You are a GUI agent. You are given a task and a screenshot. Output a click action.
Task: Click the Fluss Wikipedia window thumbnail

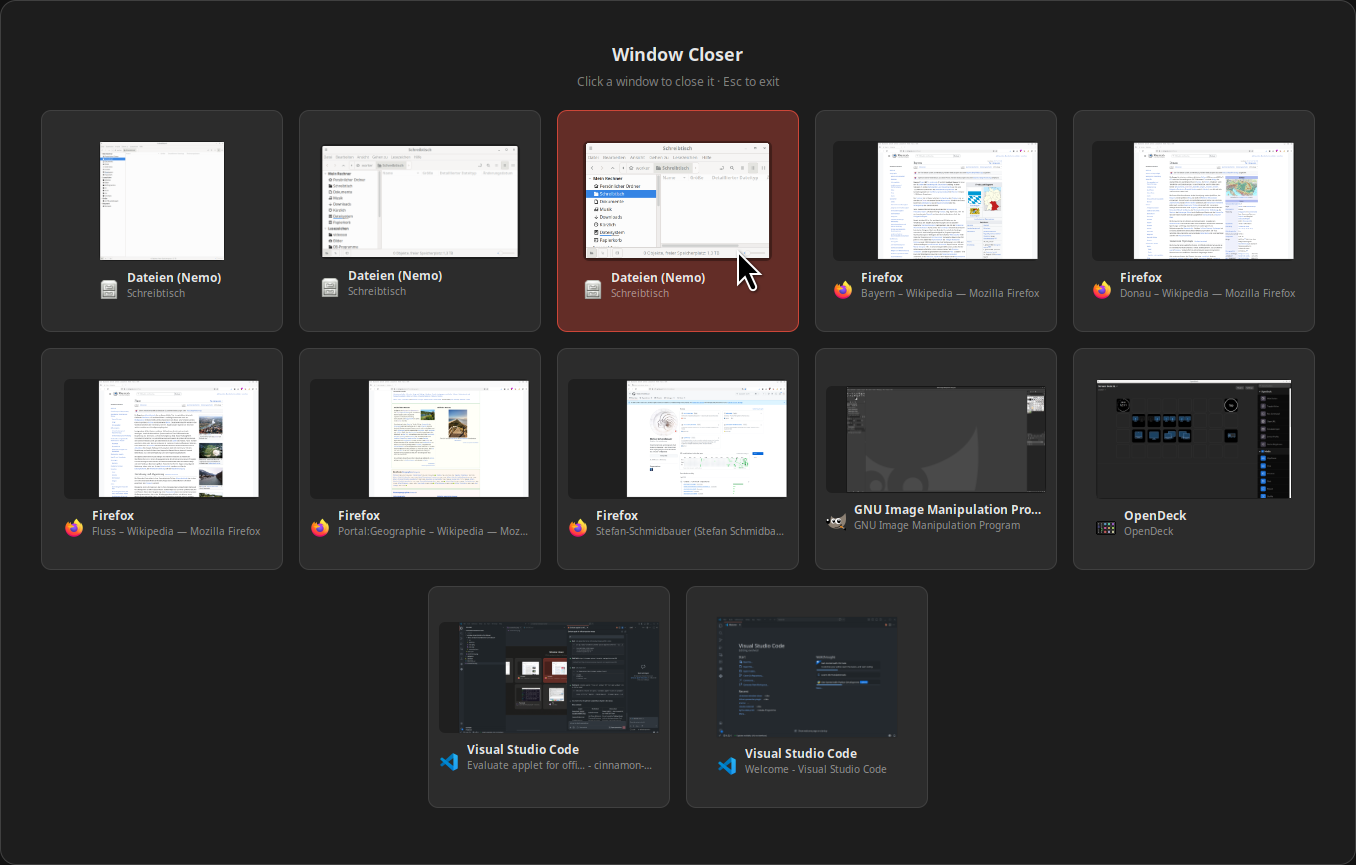point(161,439)
